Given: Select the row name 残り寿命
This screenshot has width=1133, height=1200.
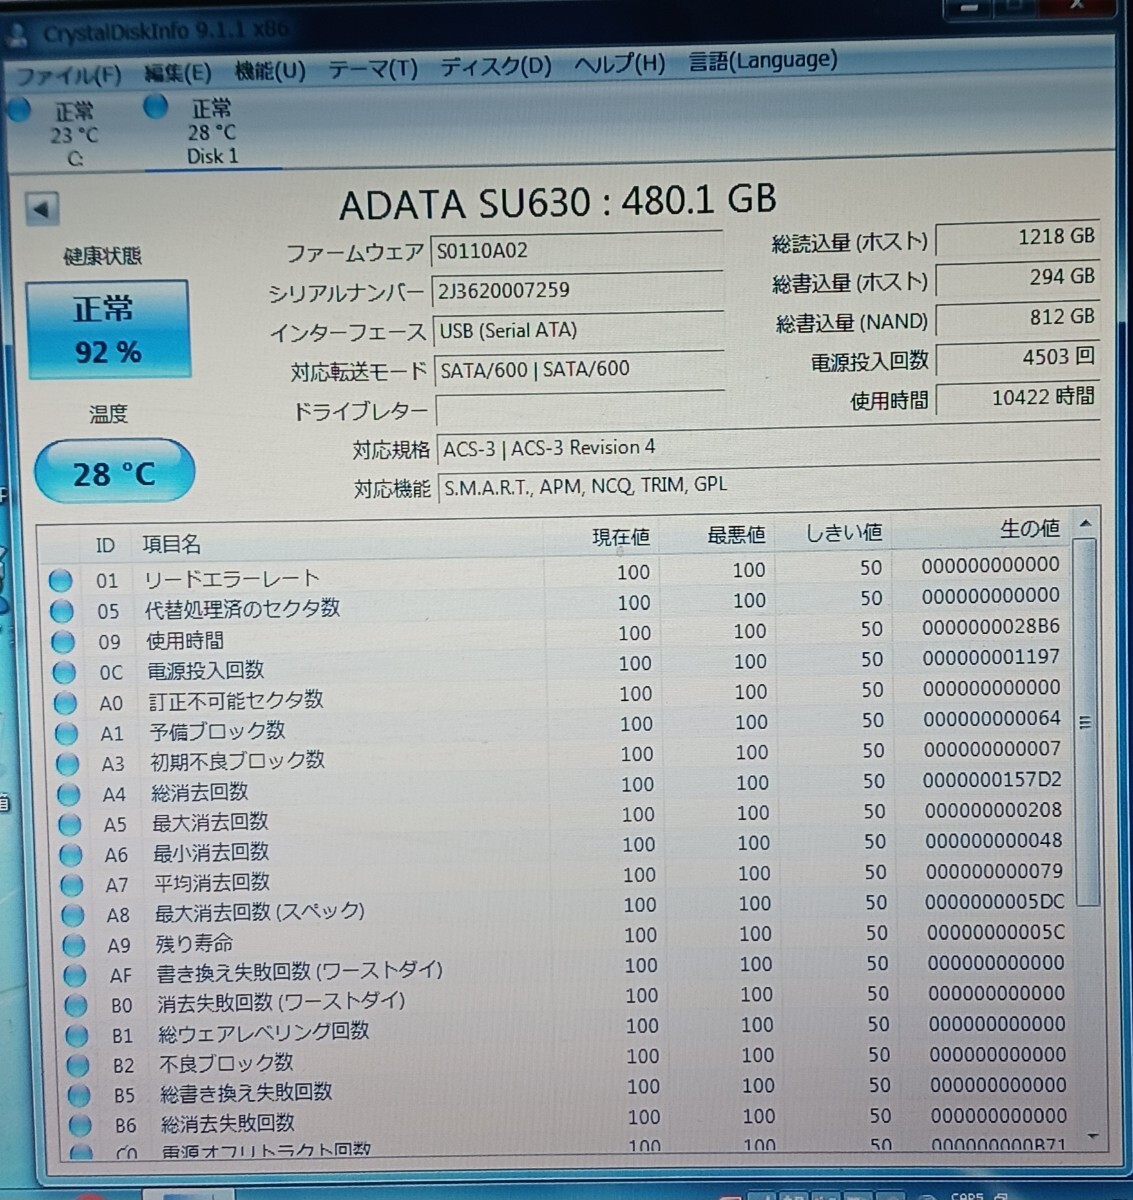Looking at the screenshot, I should (x=193, y=943).
